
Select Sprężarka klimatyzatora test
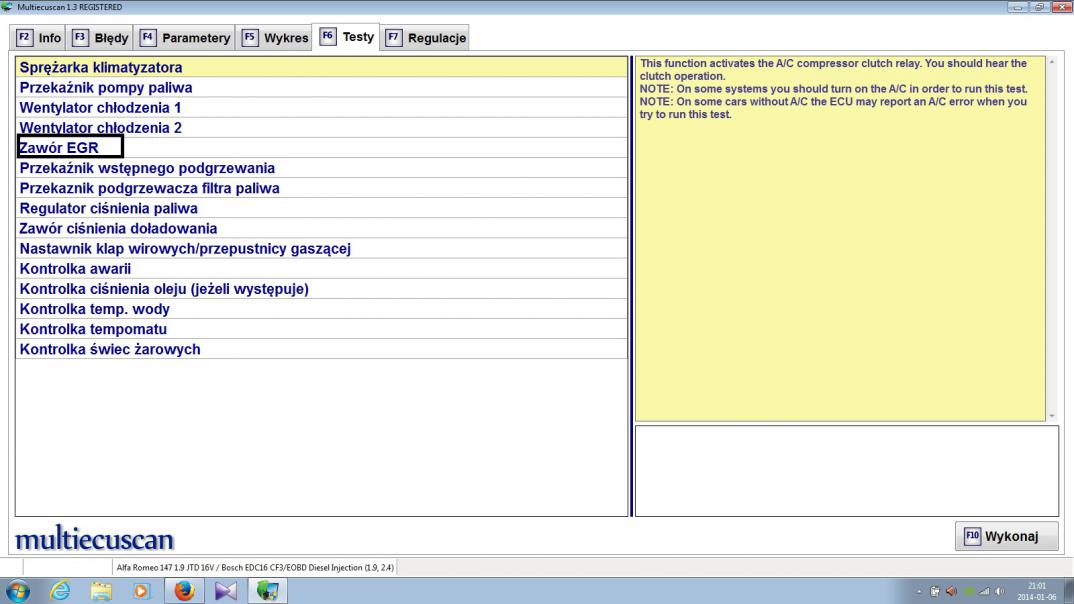tap(321, 67)
